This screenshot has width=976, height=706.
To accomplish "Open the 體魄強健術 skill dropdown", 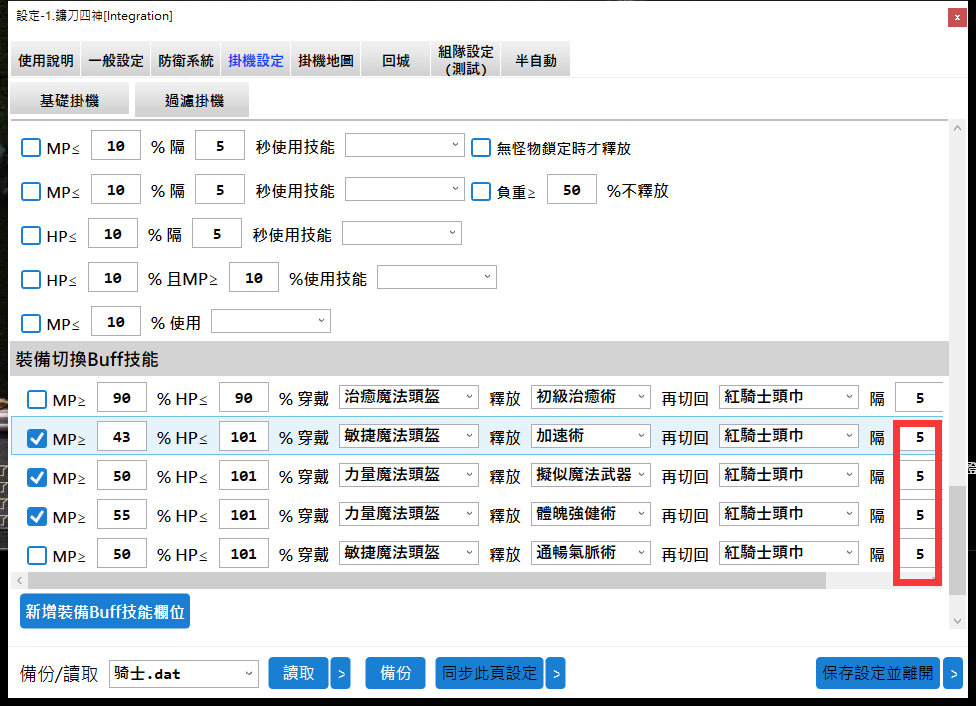I will tap(591, 514).
